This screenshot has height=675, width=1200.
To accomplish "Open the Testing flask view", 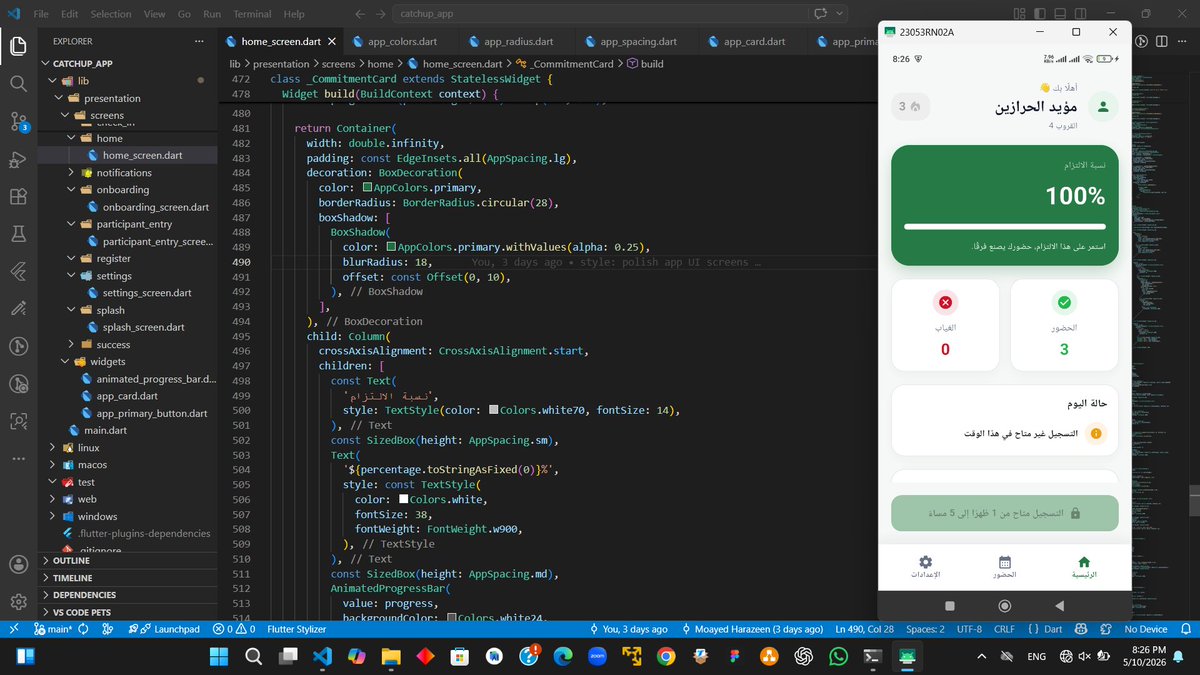I will coord(18,234).
